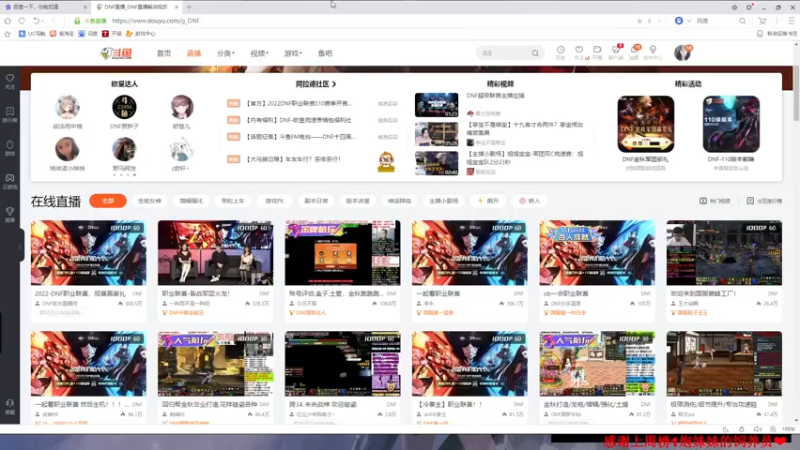Expand the 游戏 navigation dropdown
This screenshot has height=450, width=800.
(x=293, y=53)
